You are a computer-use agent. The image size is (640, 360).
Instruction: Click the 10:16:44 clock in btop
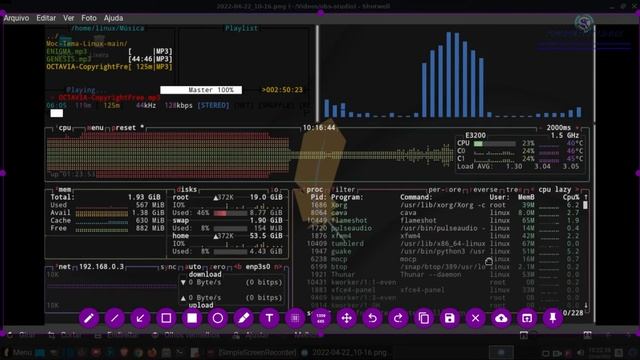319,128
